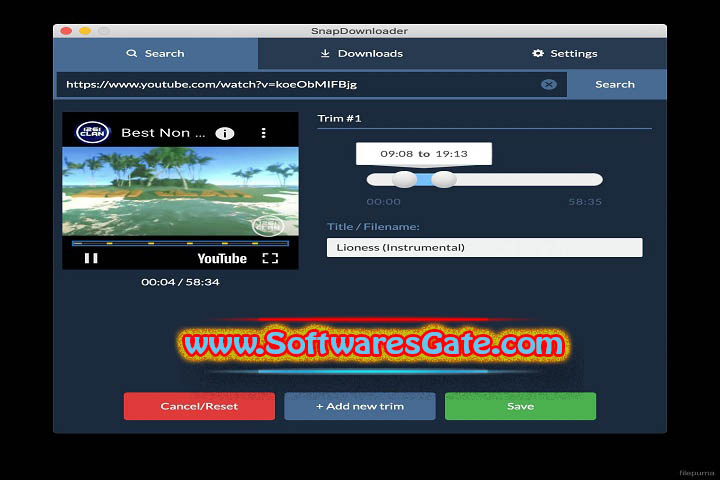Screen dimensions: 720x480
Task: Click the video progress bar
Action: [180, 243]
